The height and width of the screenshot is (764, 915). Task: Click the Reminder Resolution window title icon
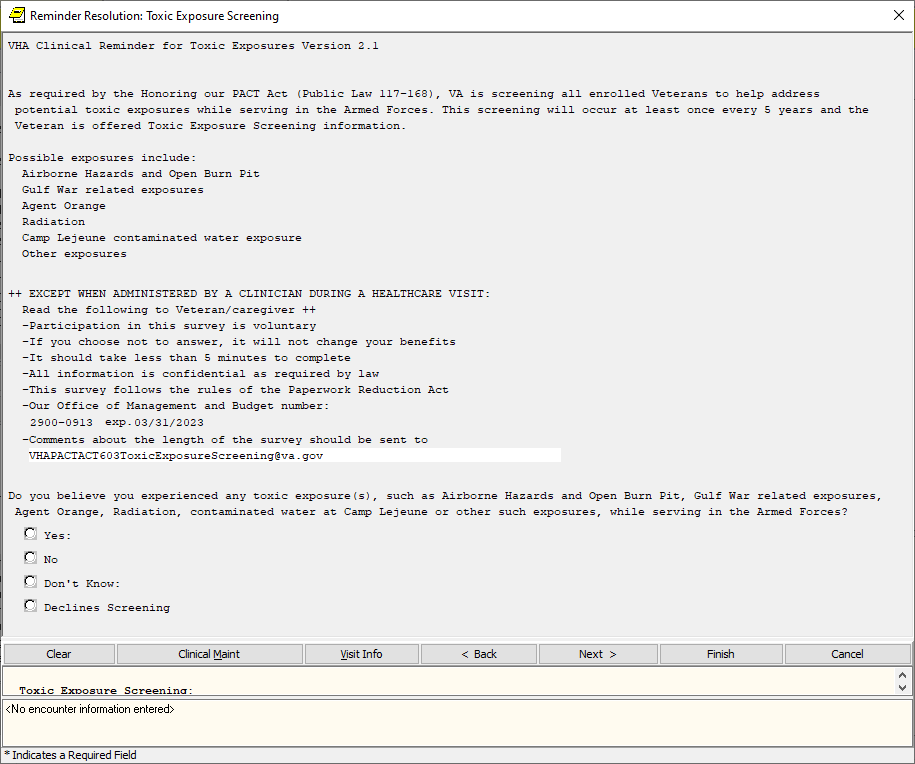[16, 15]
